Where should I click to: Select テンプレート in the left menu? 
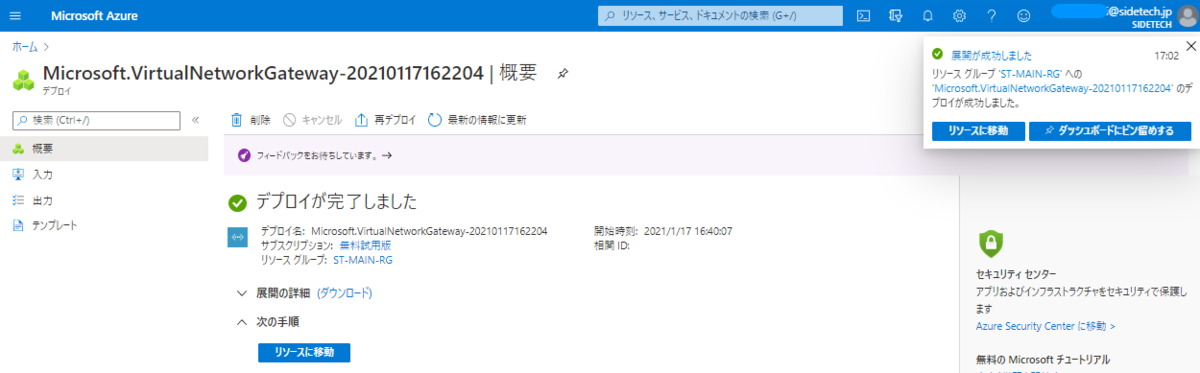click(x=104, y=226)
